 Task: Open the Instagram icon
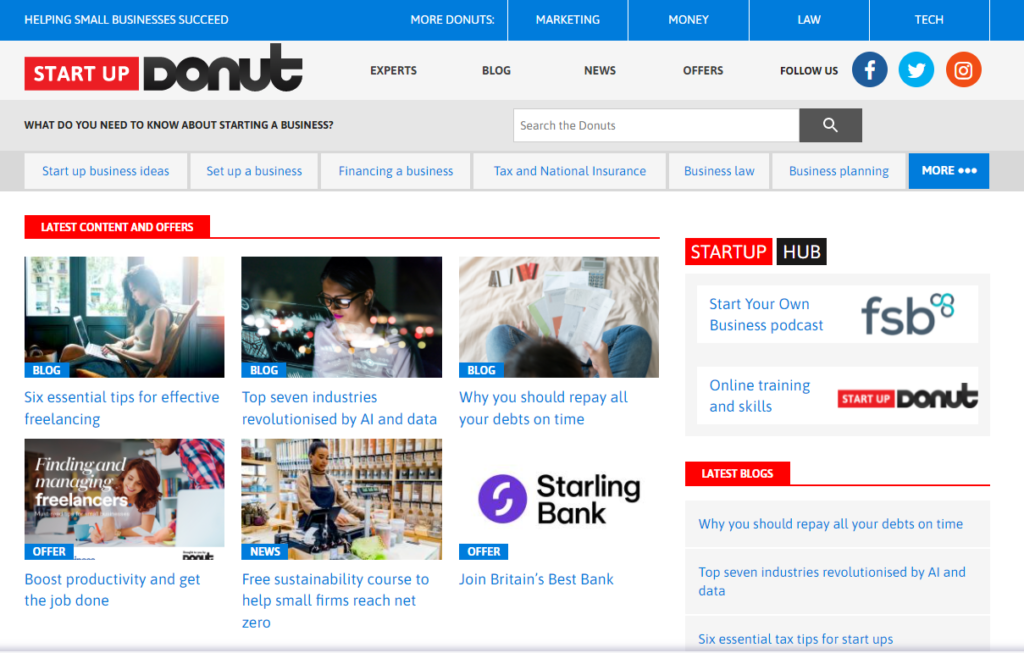tap(963, 69)
